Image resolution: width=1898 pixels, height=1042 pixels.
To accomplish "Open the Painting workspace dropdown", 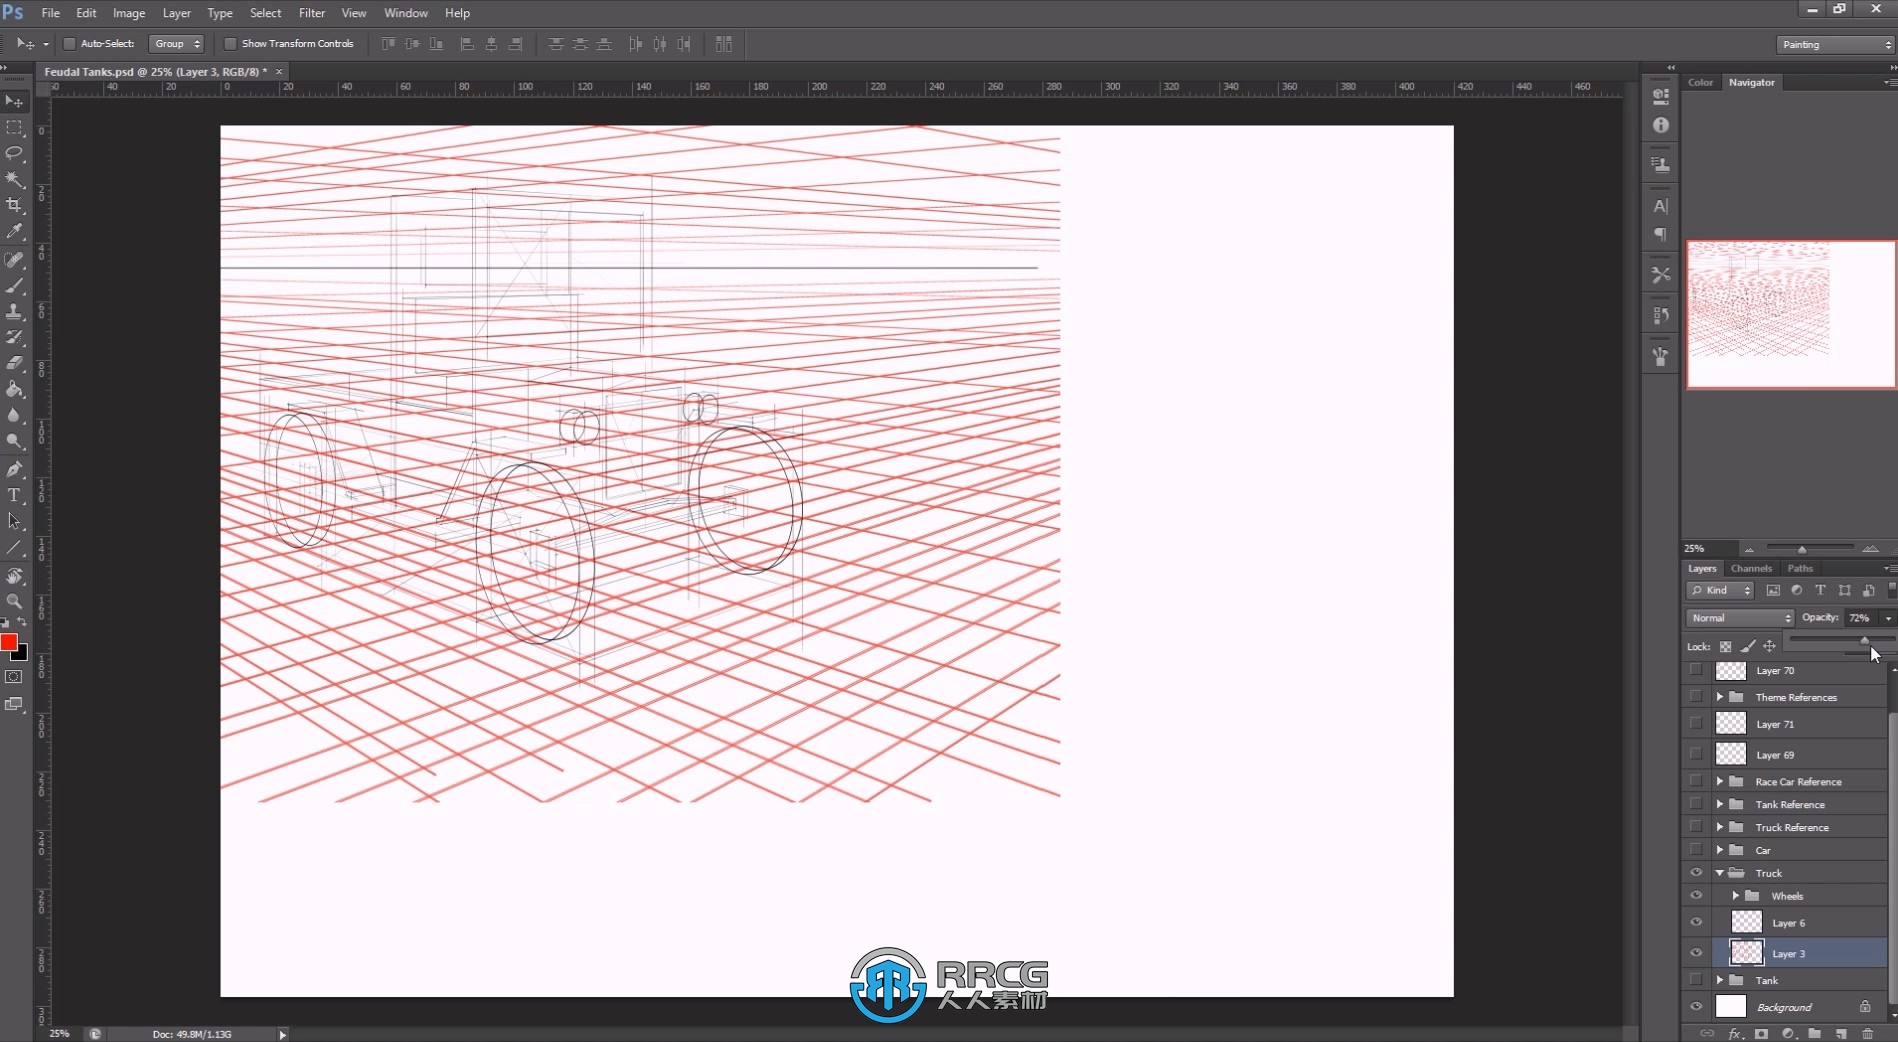I will coord(1836,45).
